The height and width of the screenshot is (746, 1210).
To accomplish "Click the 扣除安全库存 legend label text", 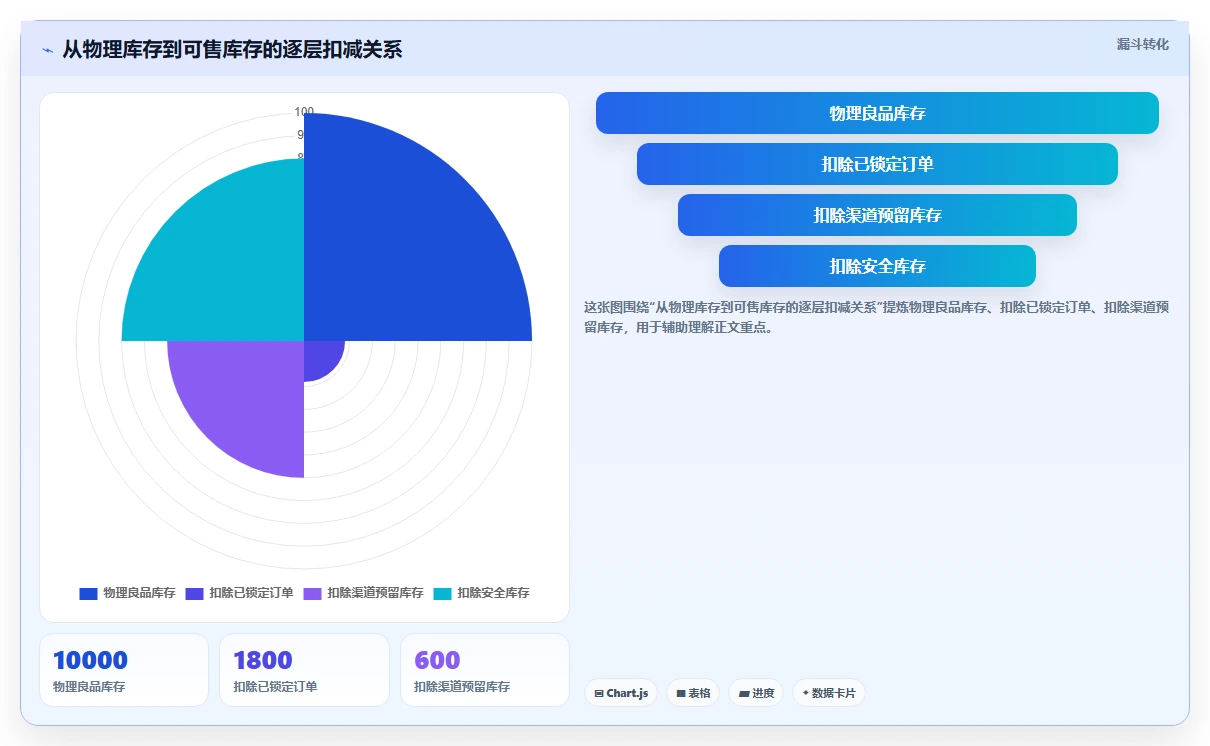I will tap(493, 593).
